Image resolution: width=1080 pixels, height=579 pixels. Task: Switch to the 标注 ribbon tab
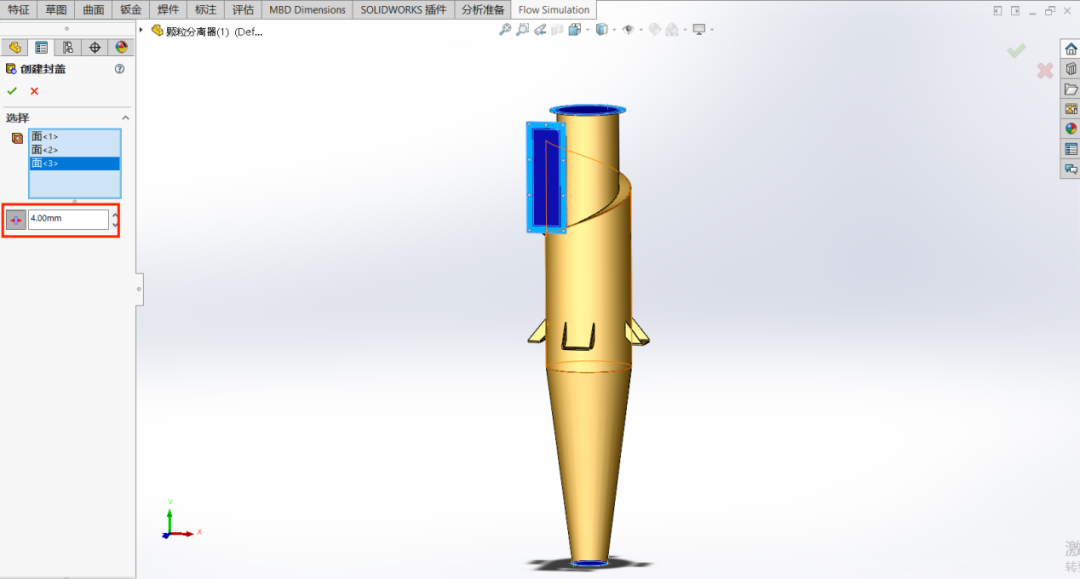pos(205,10)
